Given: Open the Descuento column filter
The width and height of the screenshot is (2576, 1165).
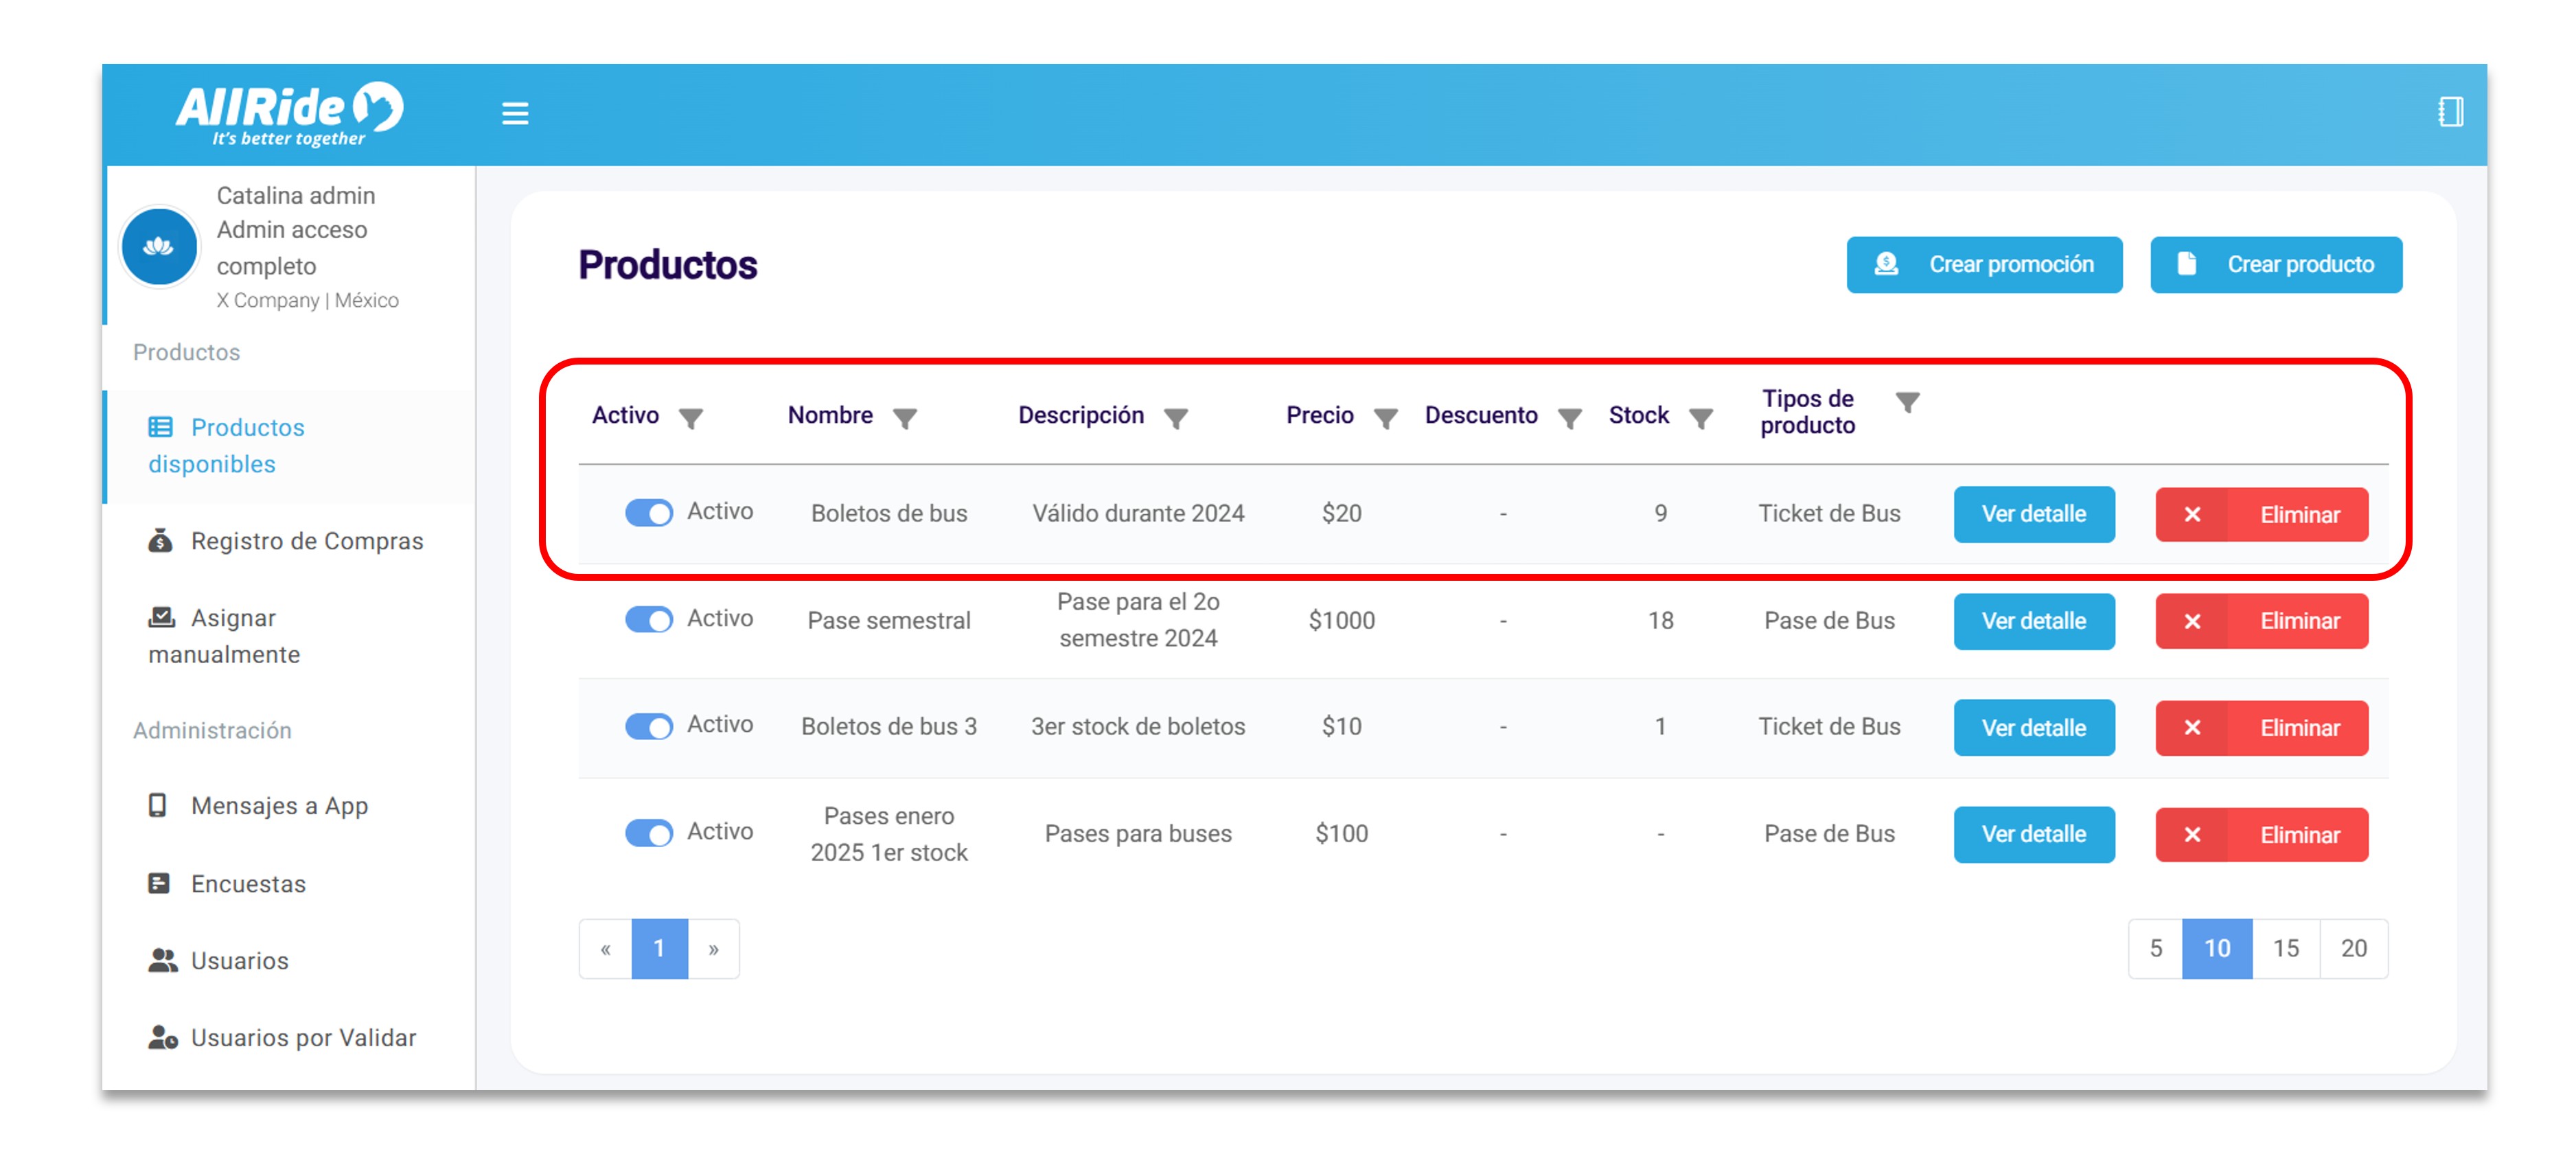Looking at the screenshot, I should (x=1570, y=418).
